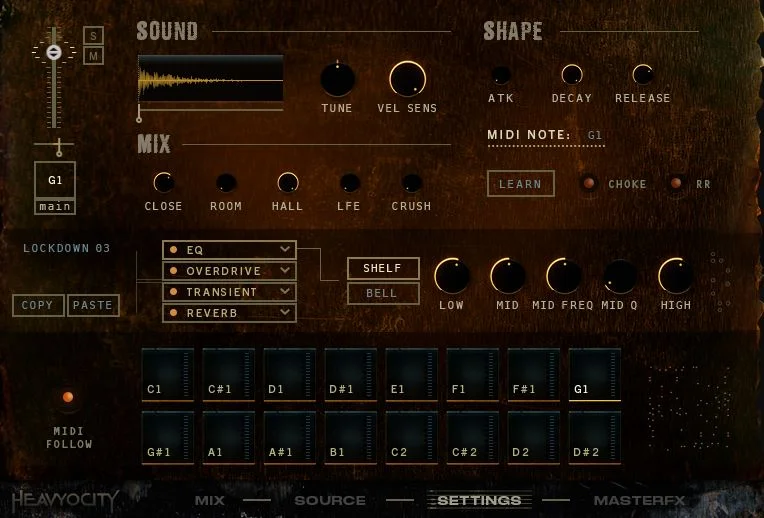This screenshot has width=764, height=518.
Task: Expand the EQ effect dropdown arrow
Action: tap(285, 249)
